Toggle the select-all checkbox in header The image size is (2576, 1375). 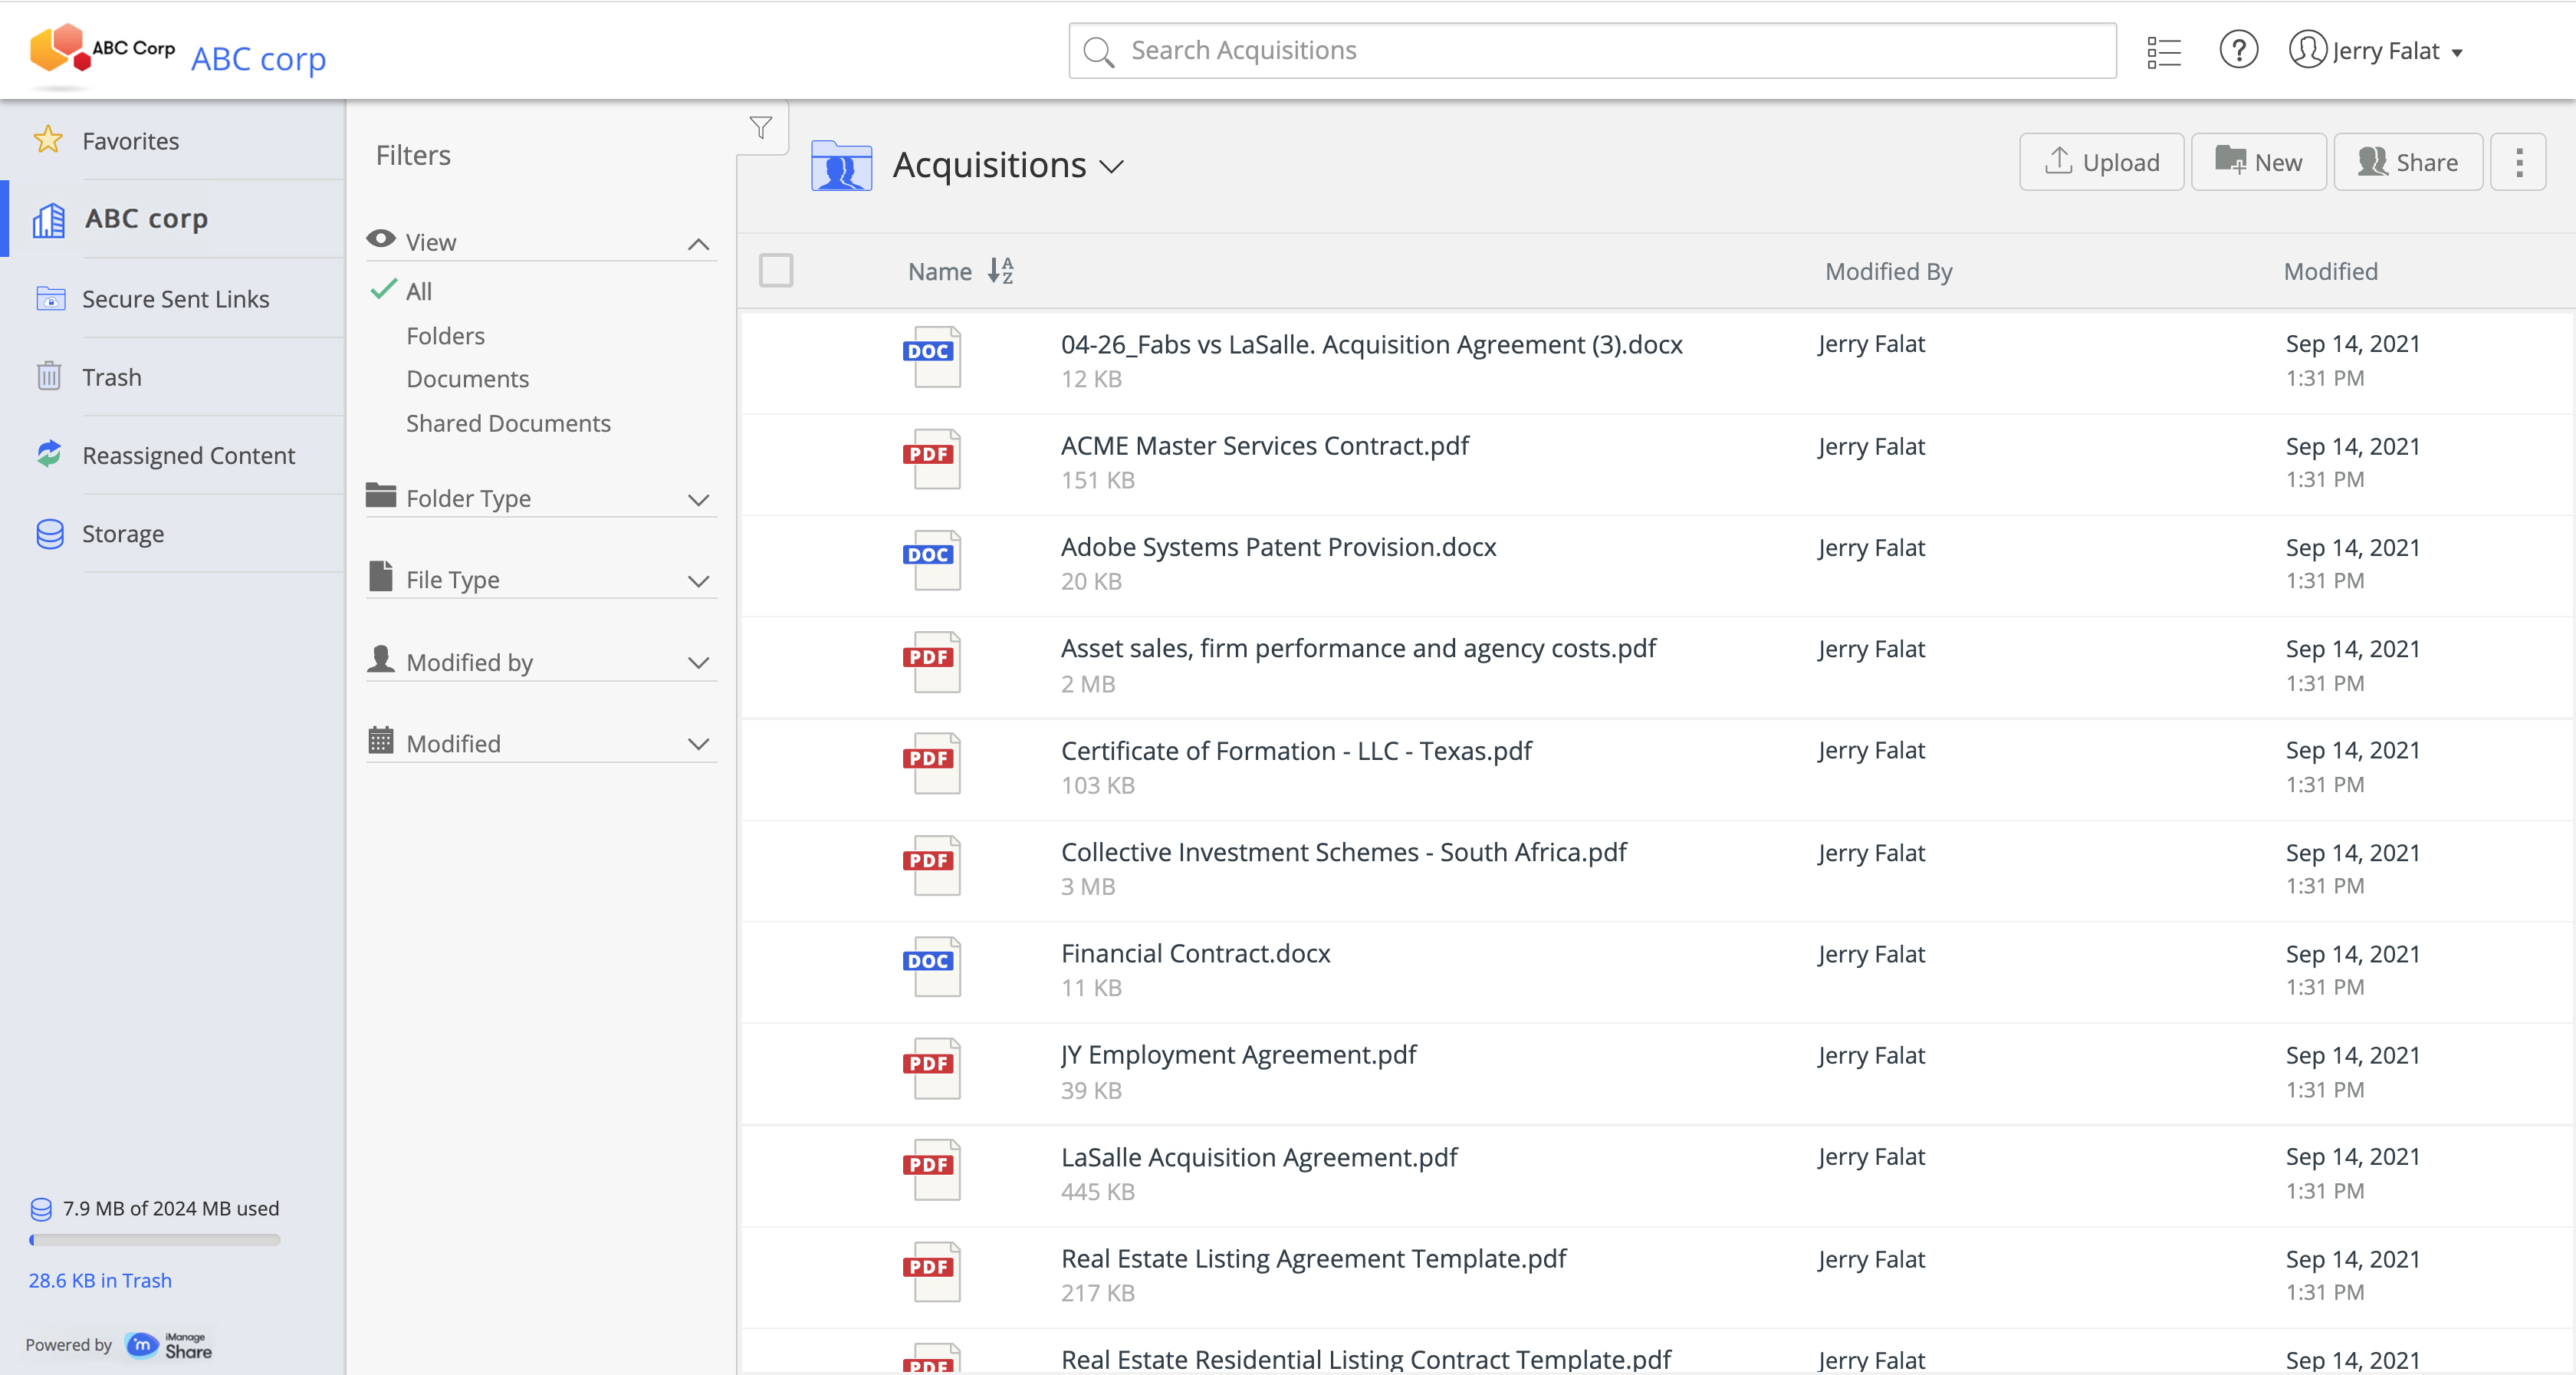(x=776, y=271)
